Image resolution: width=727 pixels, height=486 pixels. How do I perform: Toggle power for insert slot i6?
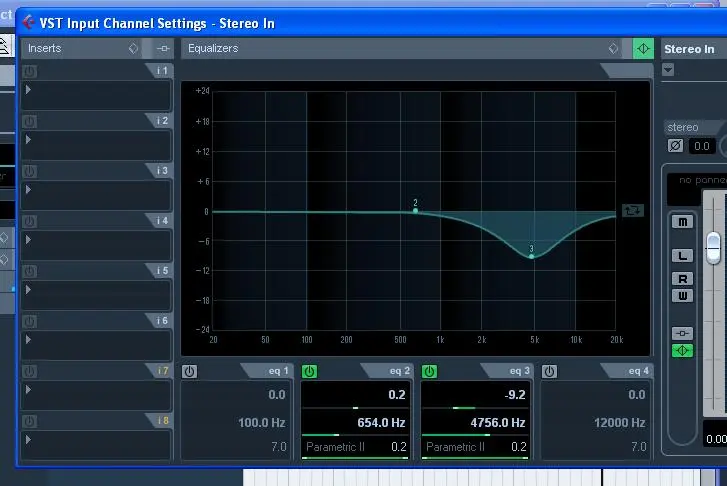30,321
